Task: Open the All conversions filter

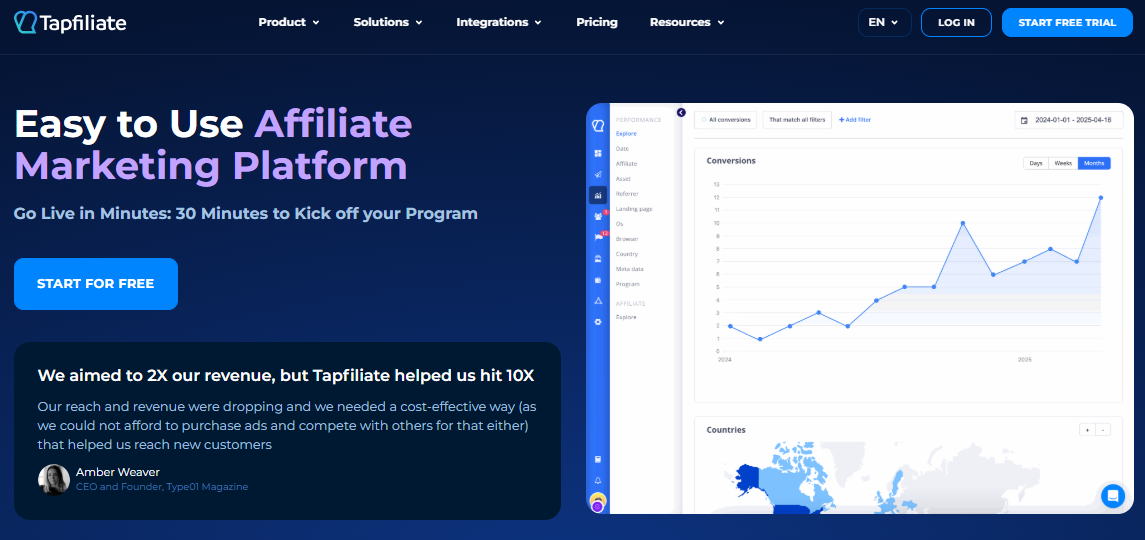Action: (x=725, y=120)
